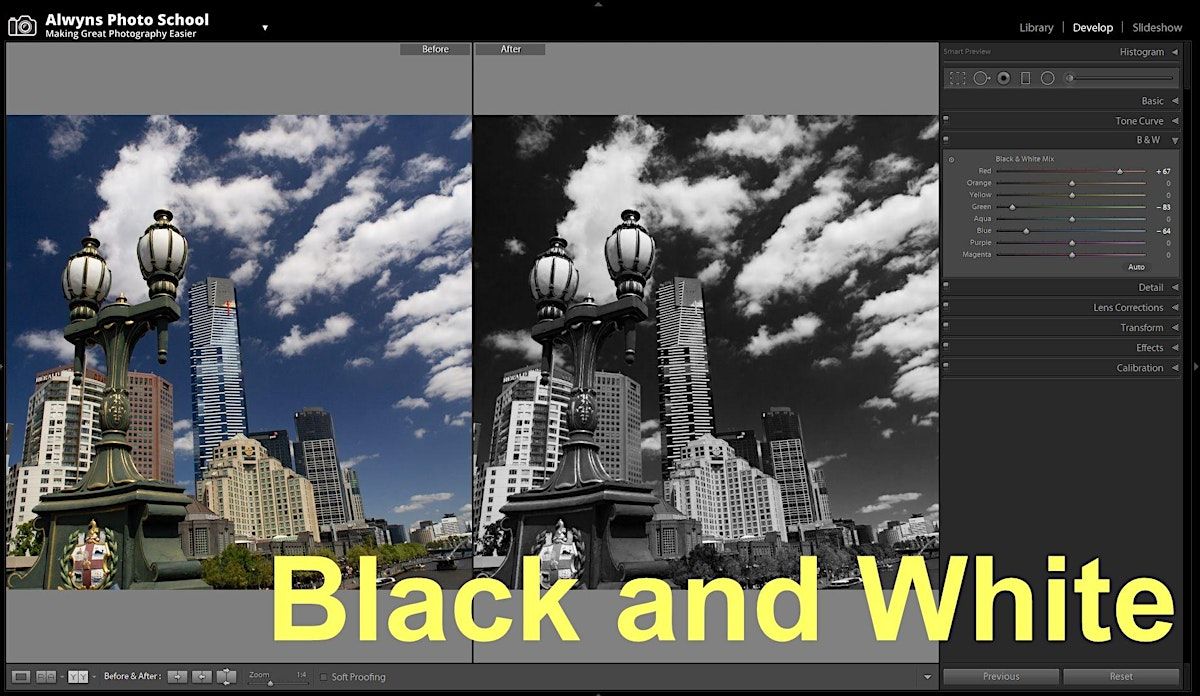Switch to the Slideshow module
This screenshot has width=1200, height=696.
pyautogui.click(x=1157, y=28)
